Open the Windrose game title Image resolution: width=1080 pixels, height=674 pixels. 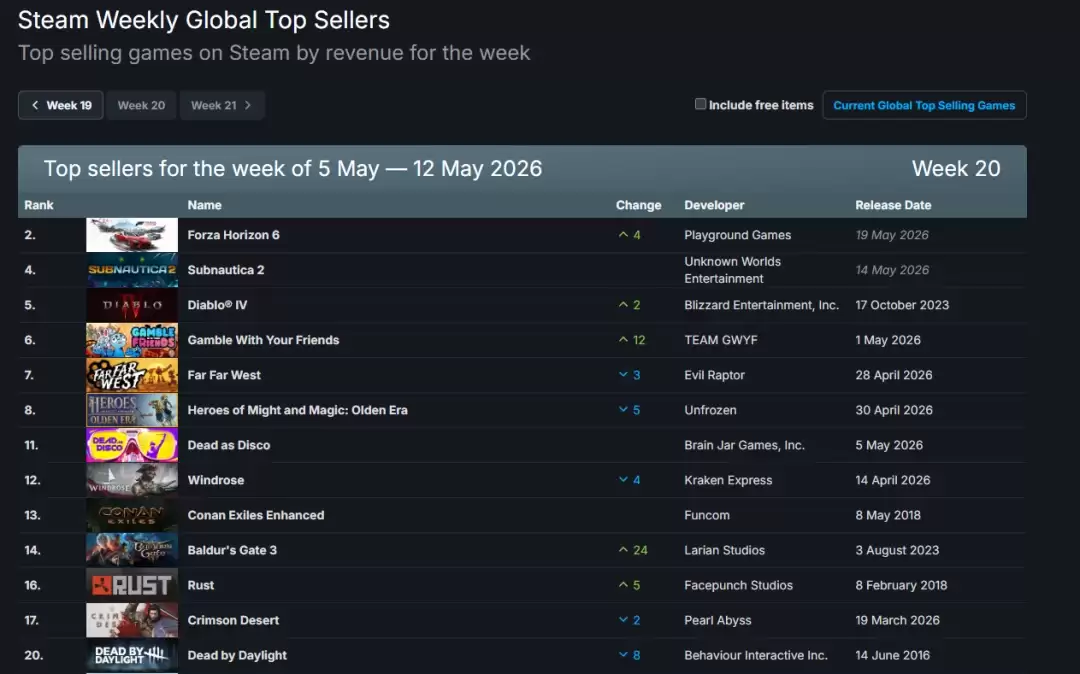tap(216, 481)
